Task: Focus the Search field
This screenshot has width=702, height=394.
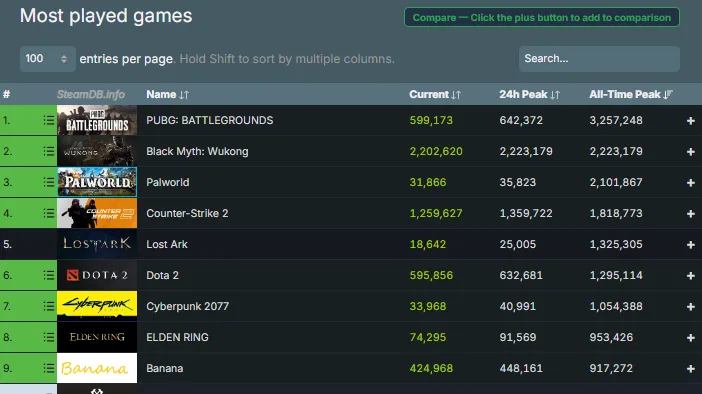Action: [x=599, y=59]
